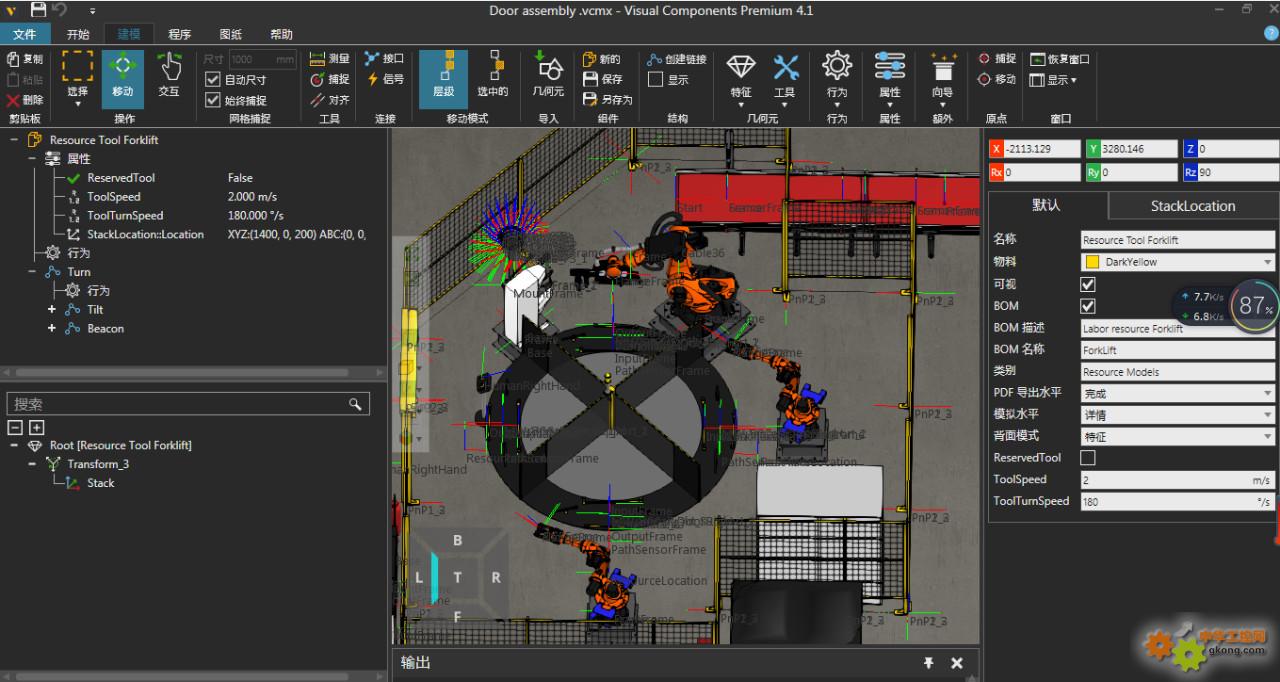
Task: Open the StackLocation properties tab
Action: (1193, 206)
